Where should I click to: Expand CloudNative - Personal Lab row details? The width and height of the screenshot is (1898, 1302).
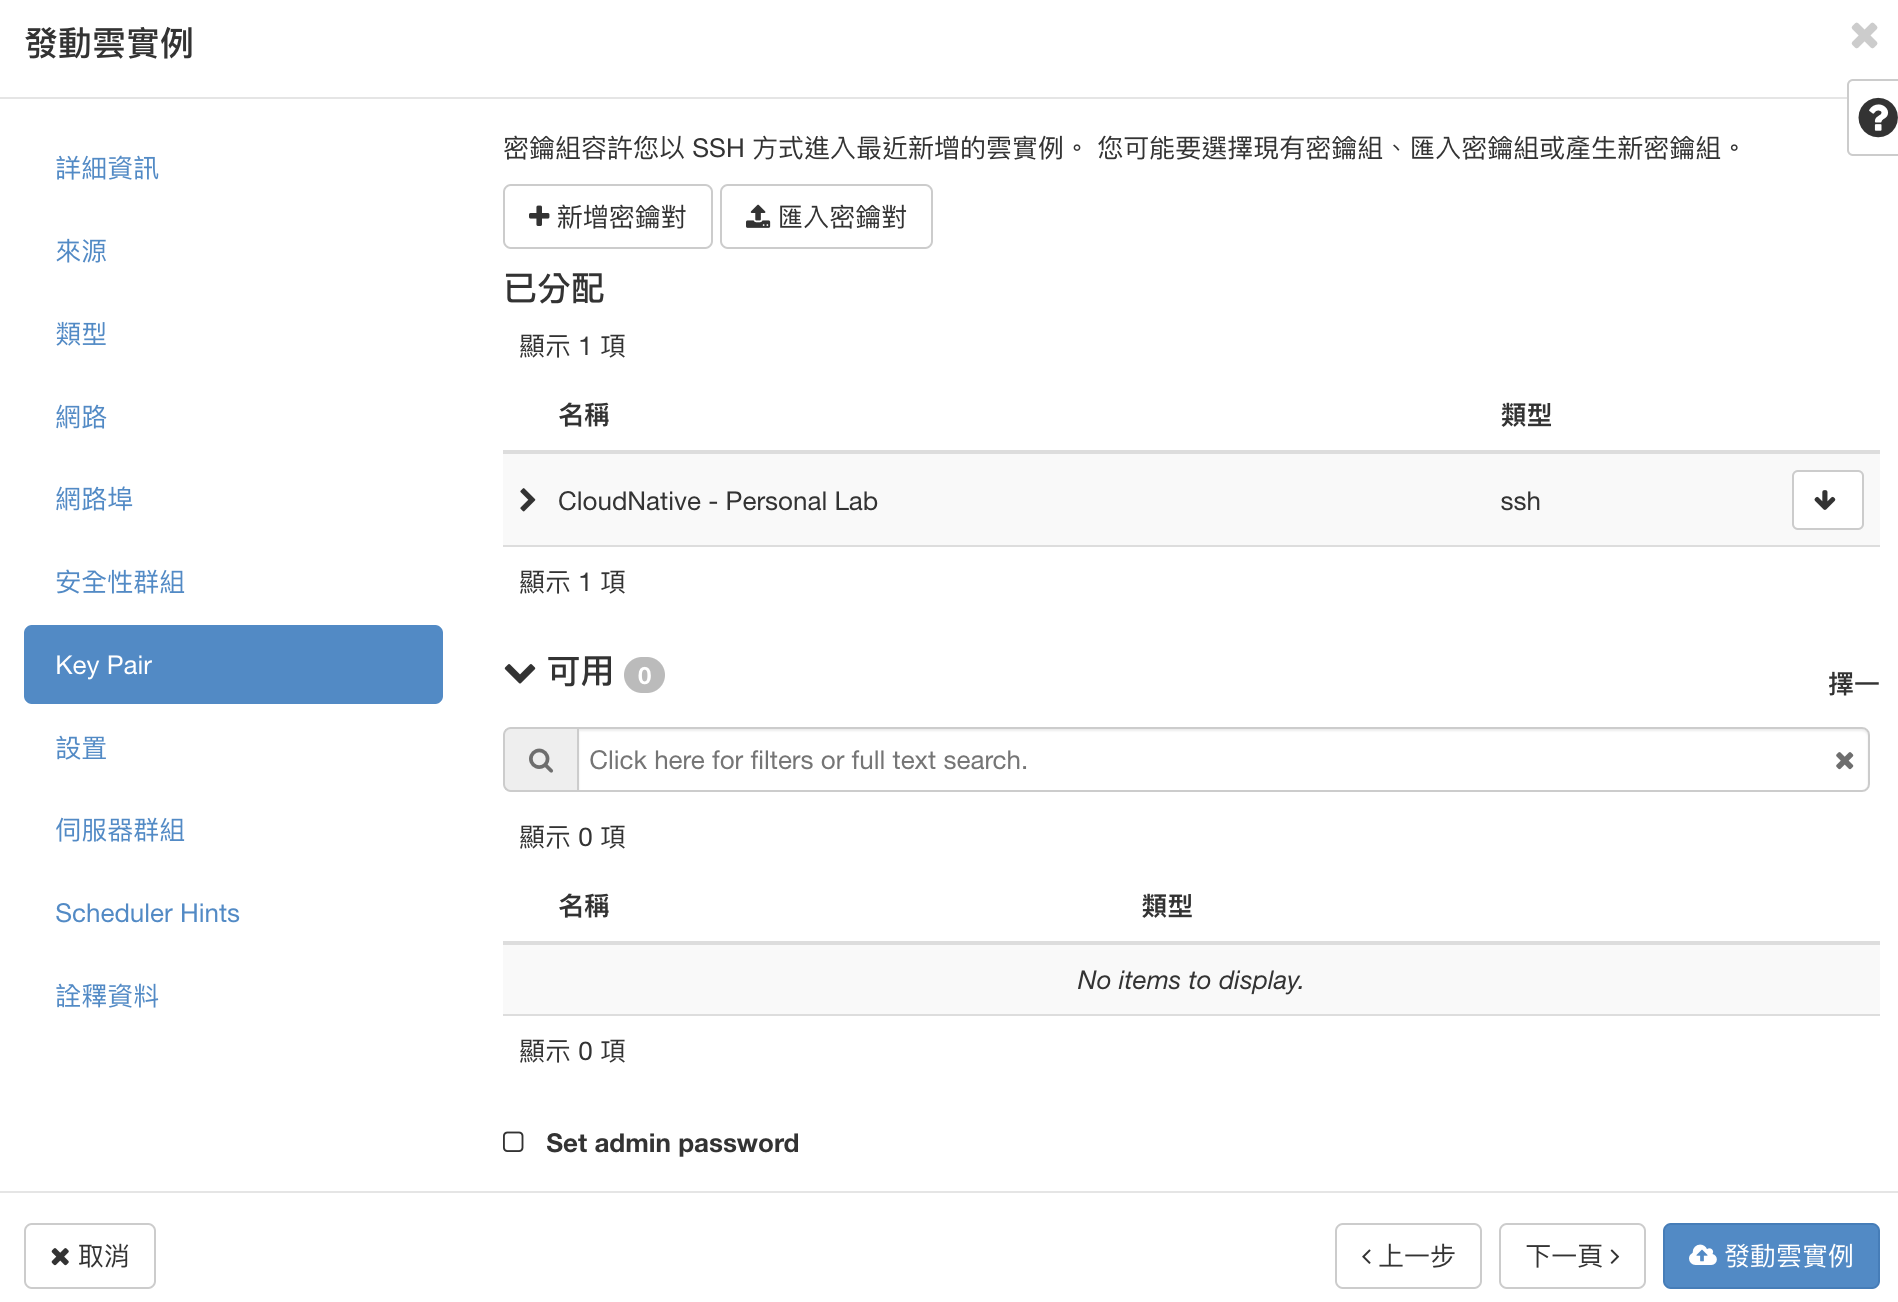(x=528, y=500)
